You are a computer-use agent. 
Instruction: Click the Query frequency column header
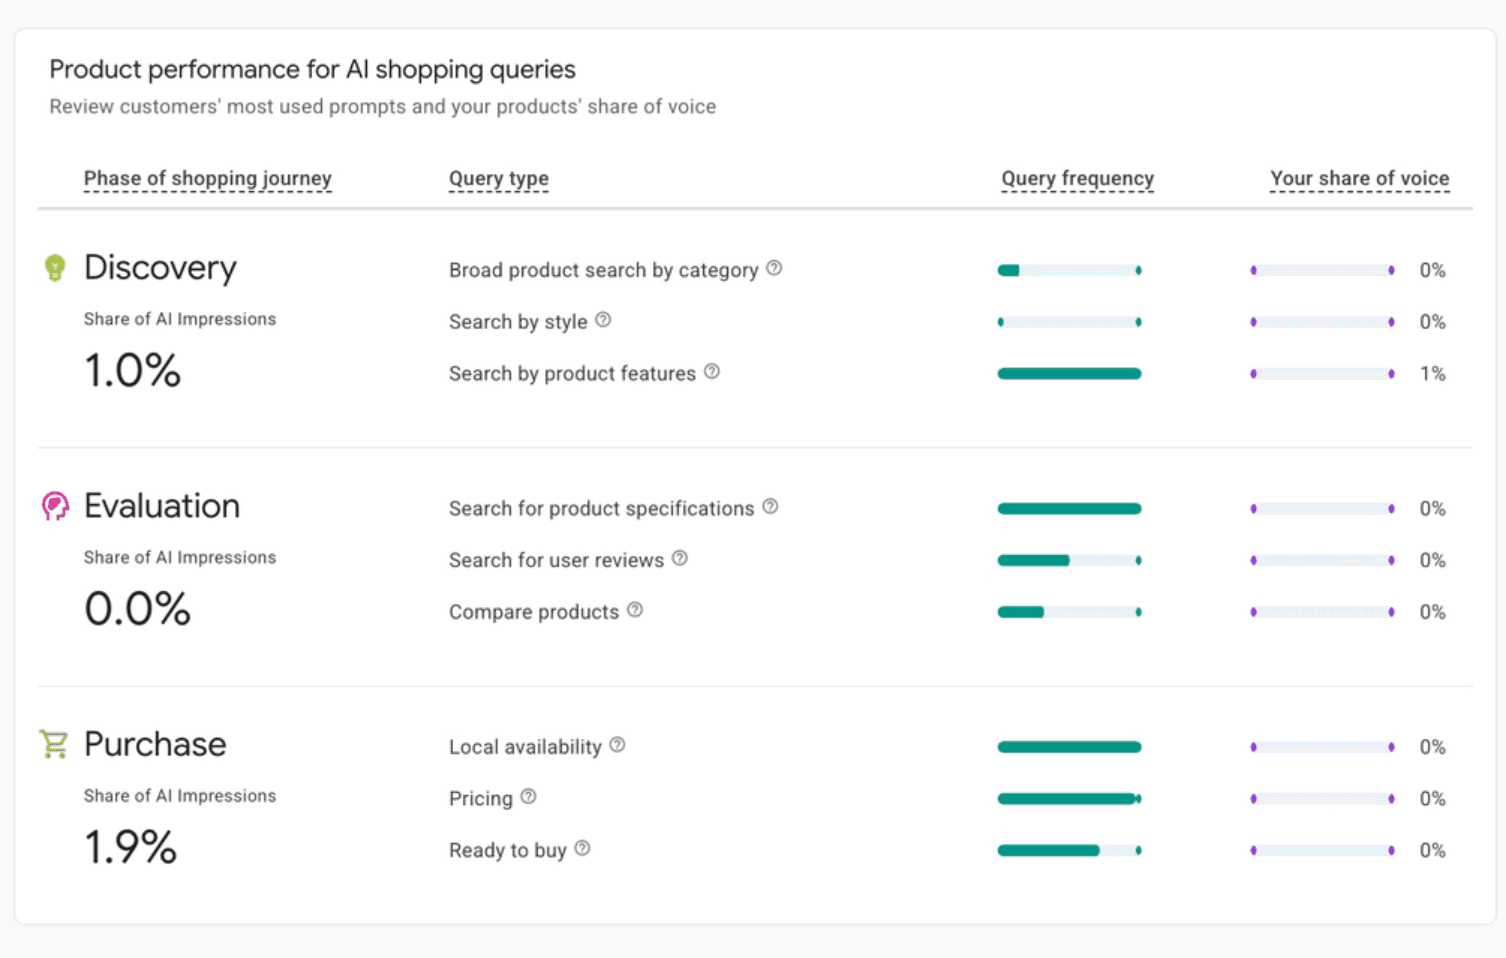click(x=1078, y=179)
